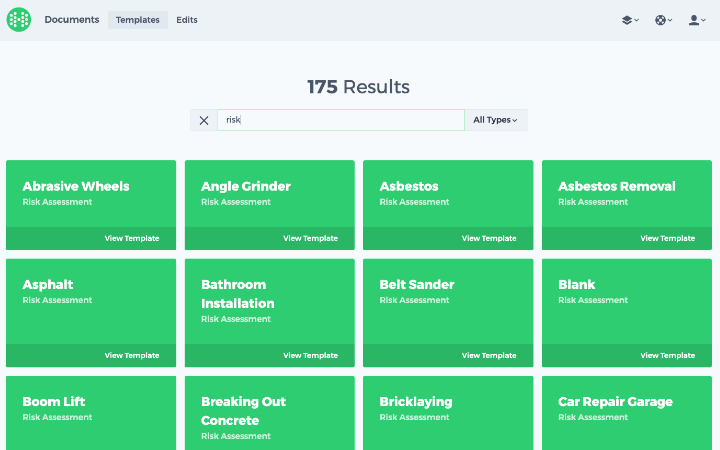This screenshot has width=720, height=450.
Task: Open the Bricklaying card
Action: click(x=448, y=413)
